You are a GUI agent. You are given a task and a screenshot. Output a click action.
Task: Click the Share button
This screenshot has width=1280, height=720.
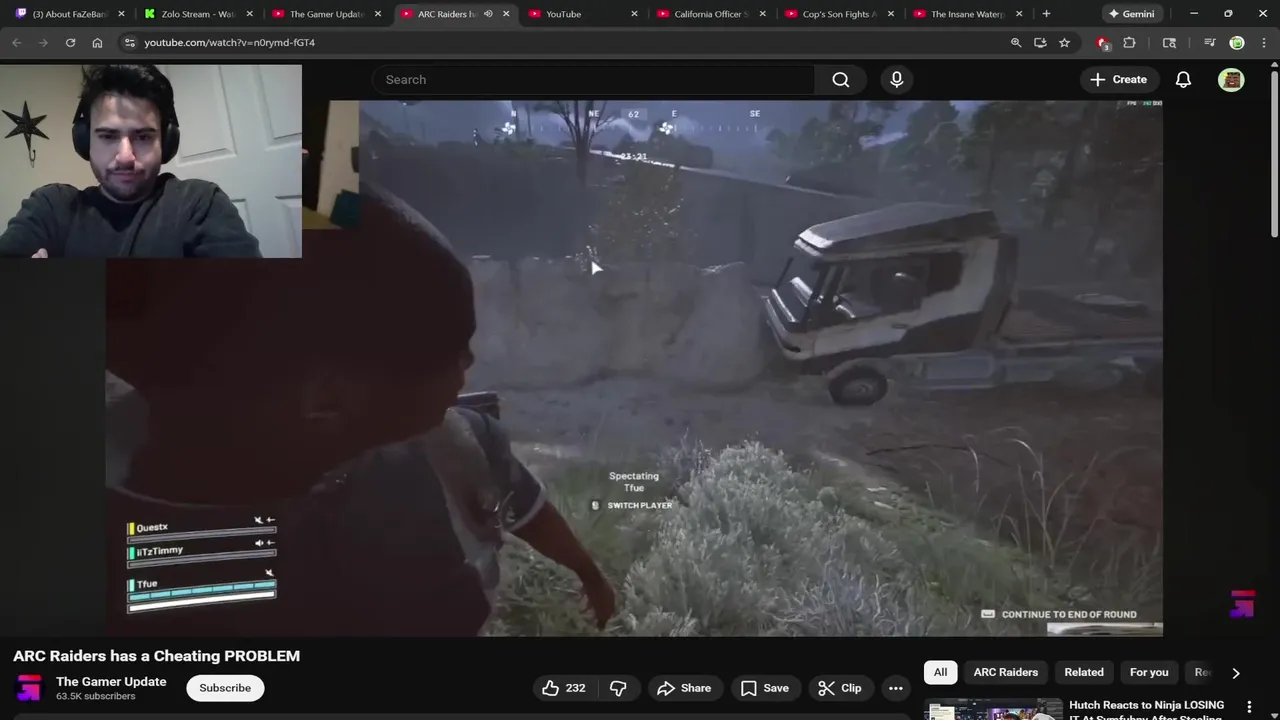[684, 688]
